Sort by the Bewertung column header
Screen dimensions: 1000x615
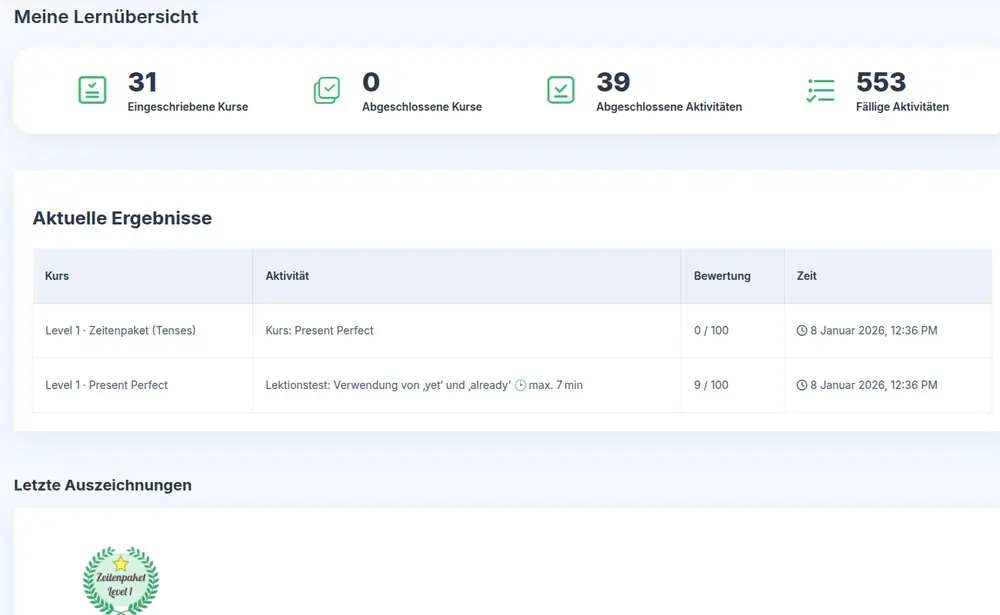[722, 276]
